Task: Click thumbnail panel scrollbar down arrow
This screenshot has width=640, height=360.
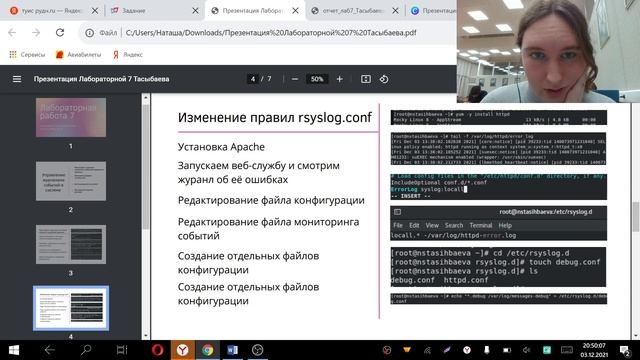Action: tap(146, 336)
